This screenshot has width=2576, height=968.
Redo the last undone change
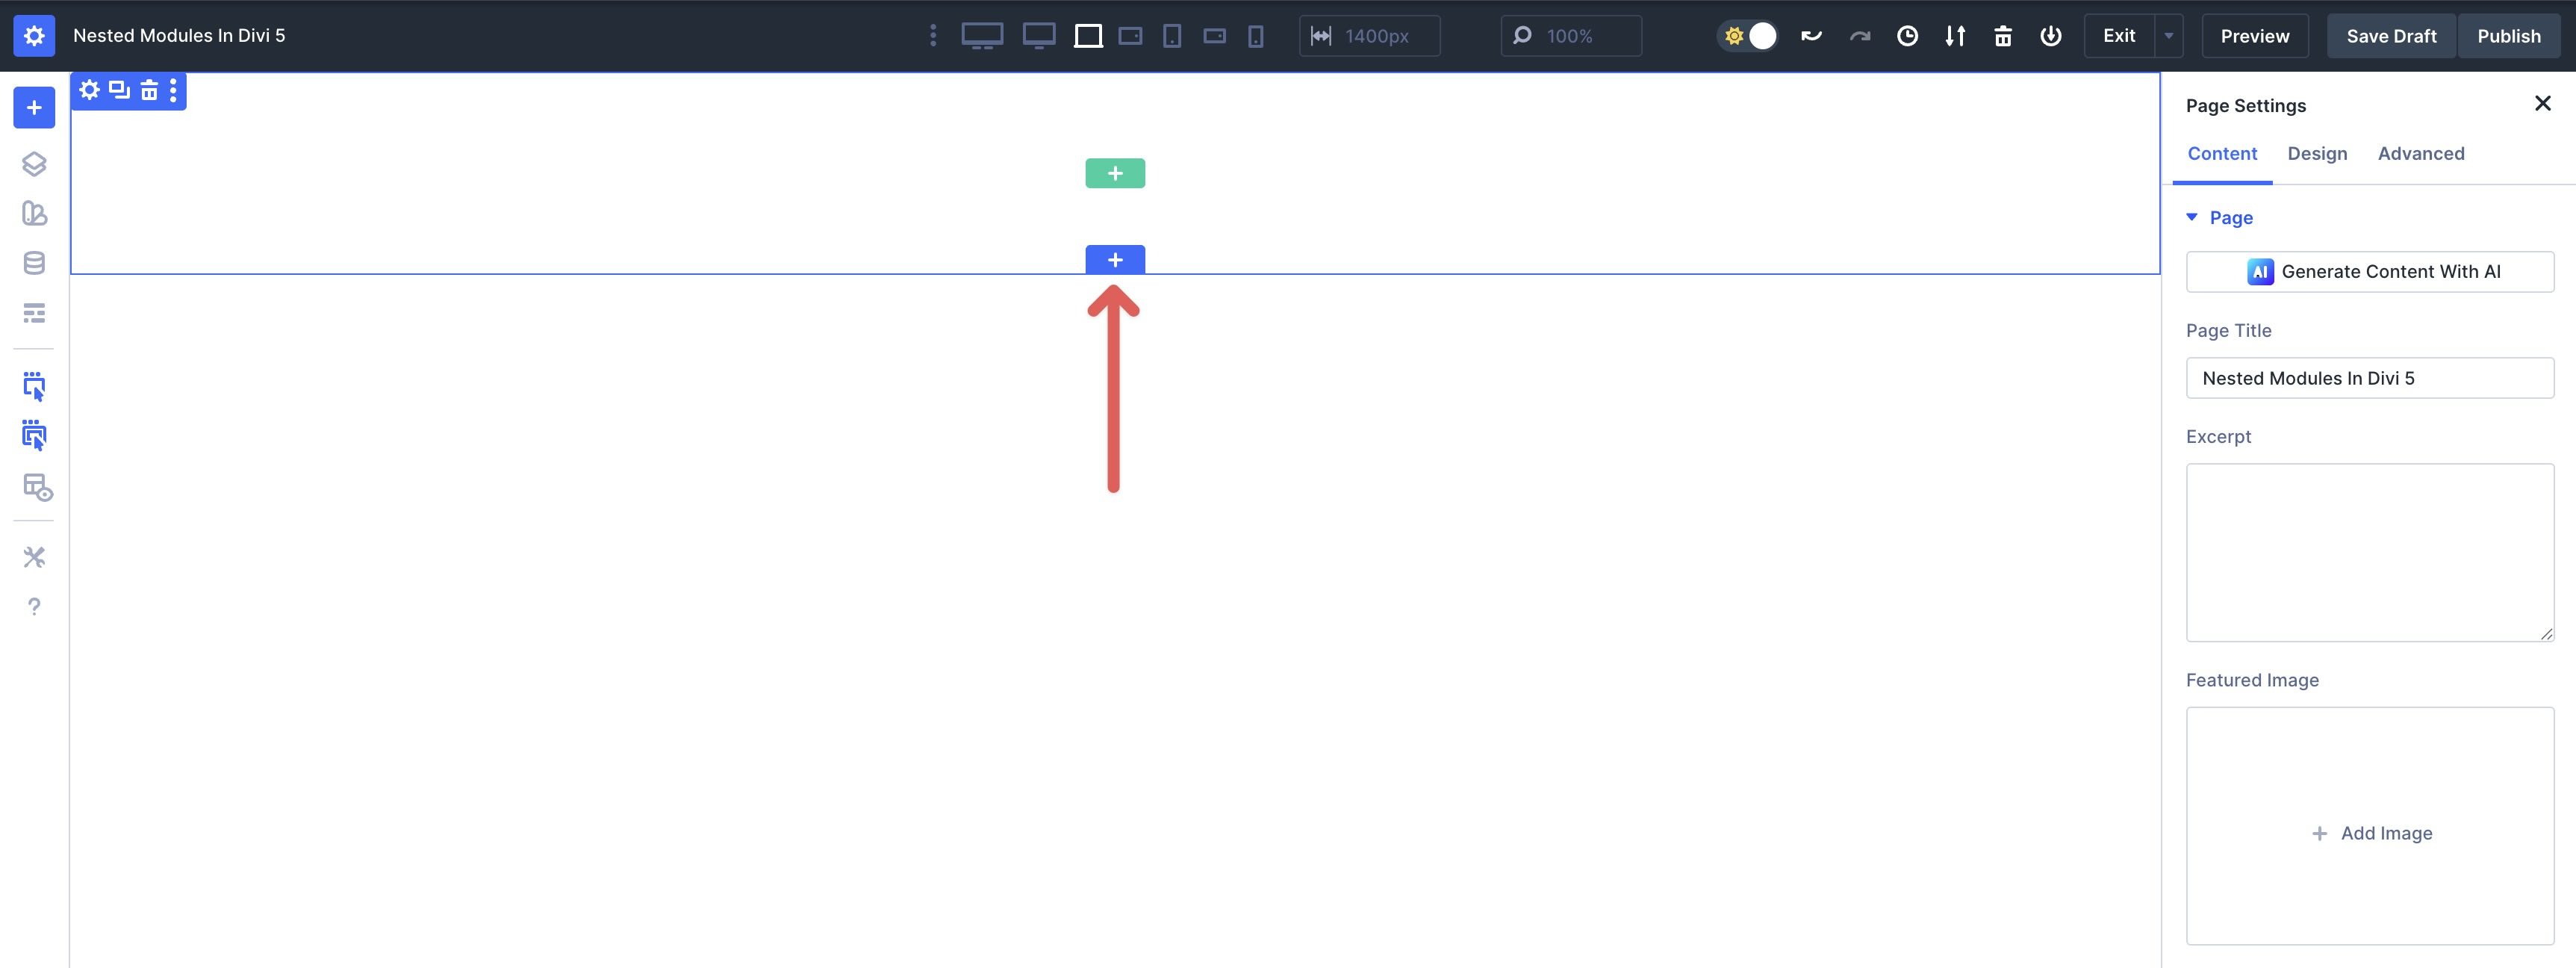(x=1860, y=35)
